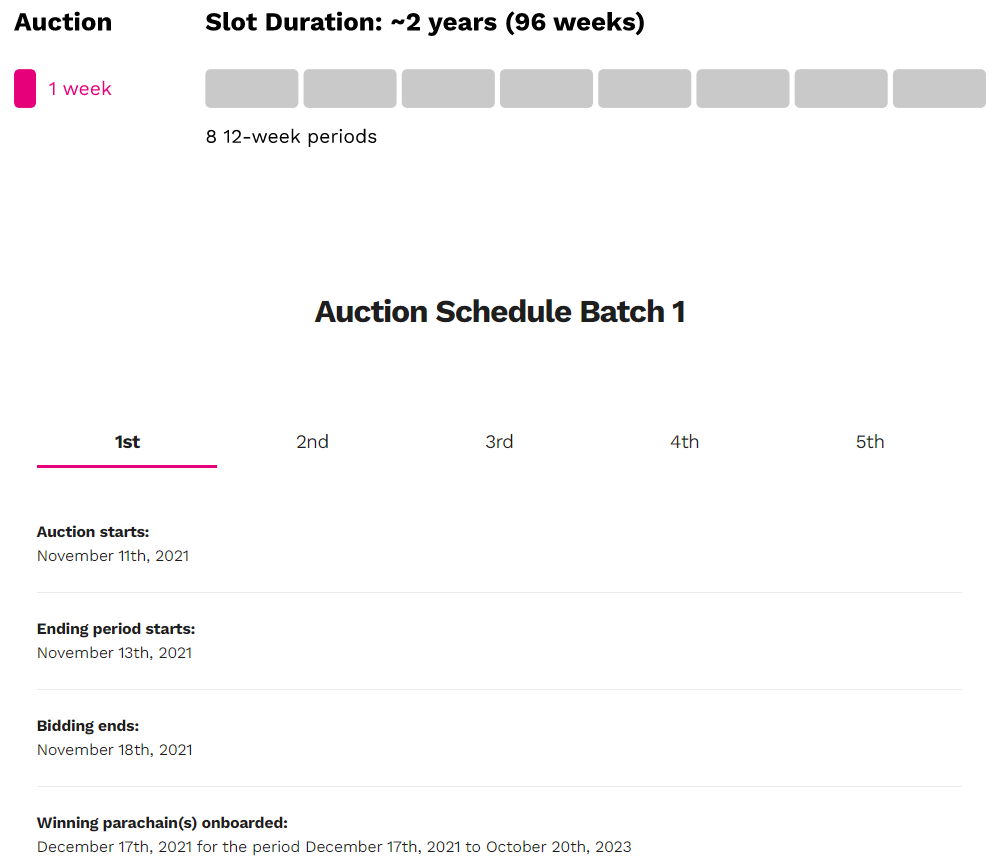Click the "November 11th, 2021" start date
997x866 pixels.
coord(113,556)
